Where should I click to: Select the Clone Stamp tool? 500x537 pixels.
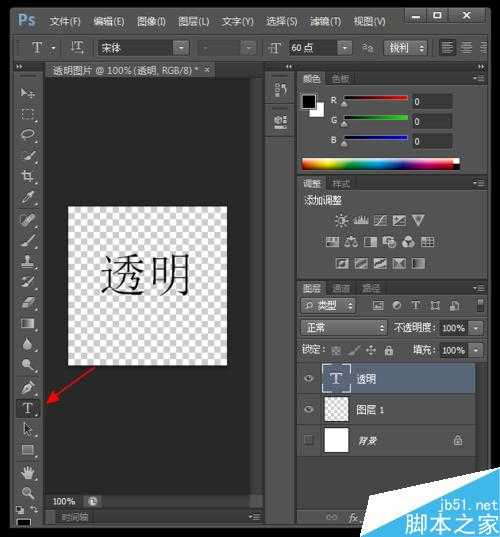tap(27, 261)
